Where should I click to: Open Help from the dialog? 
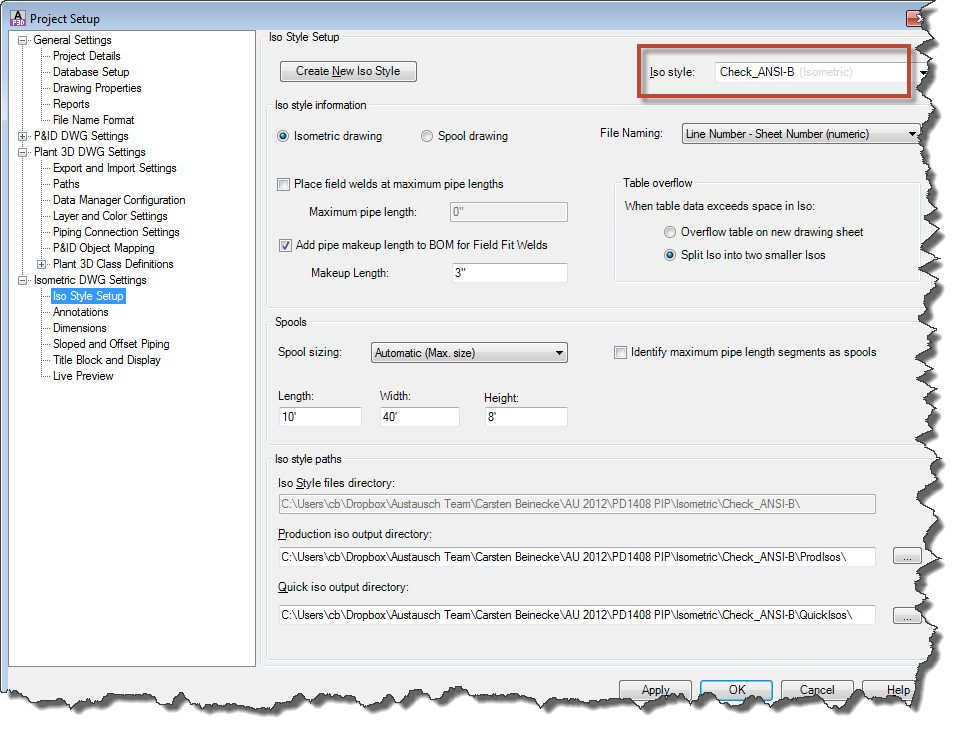point(891,690)
